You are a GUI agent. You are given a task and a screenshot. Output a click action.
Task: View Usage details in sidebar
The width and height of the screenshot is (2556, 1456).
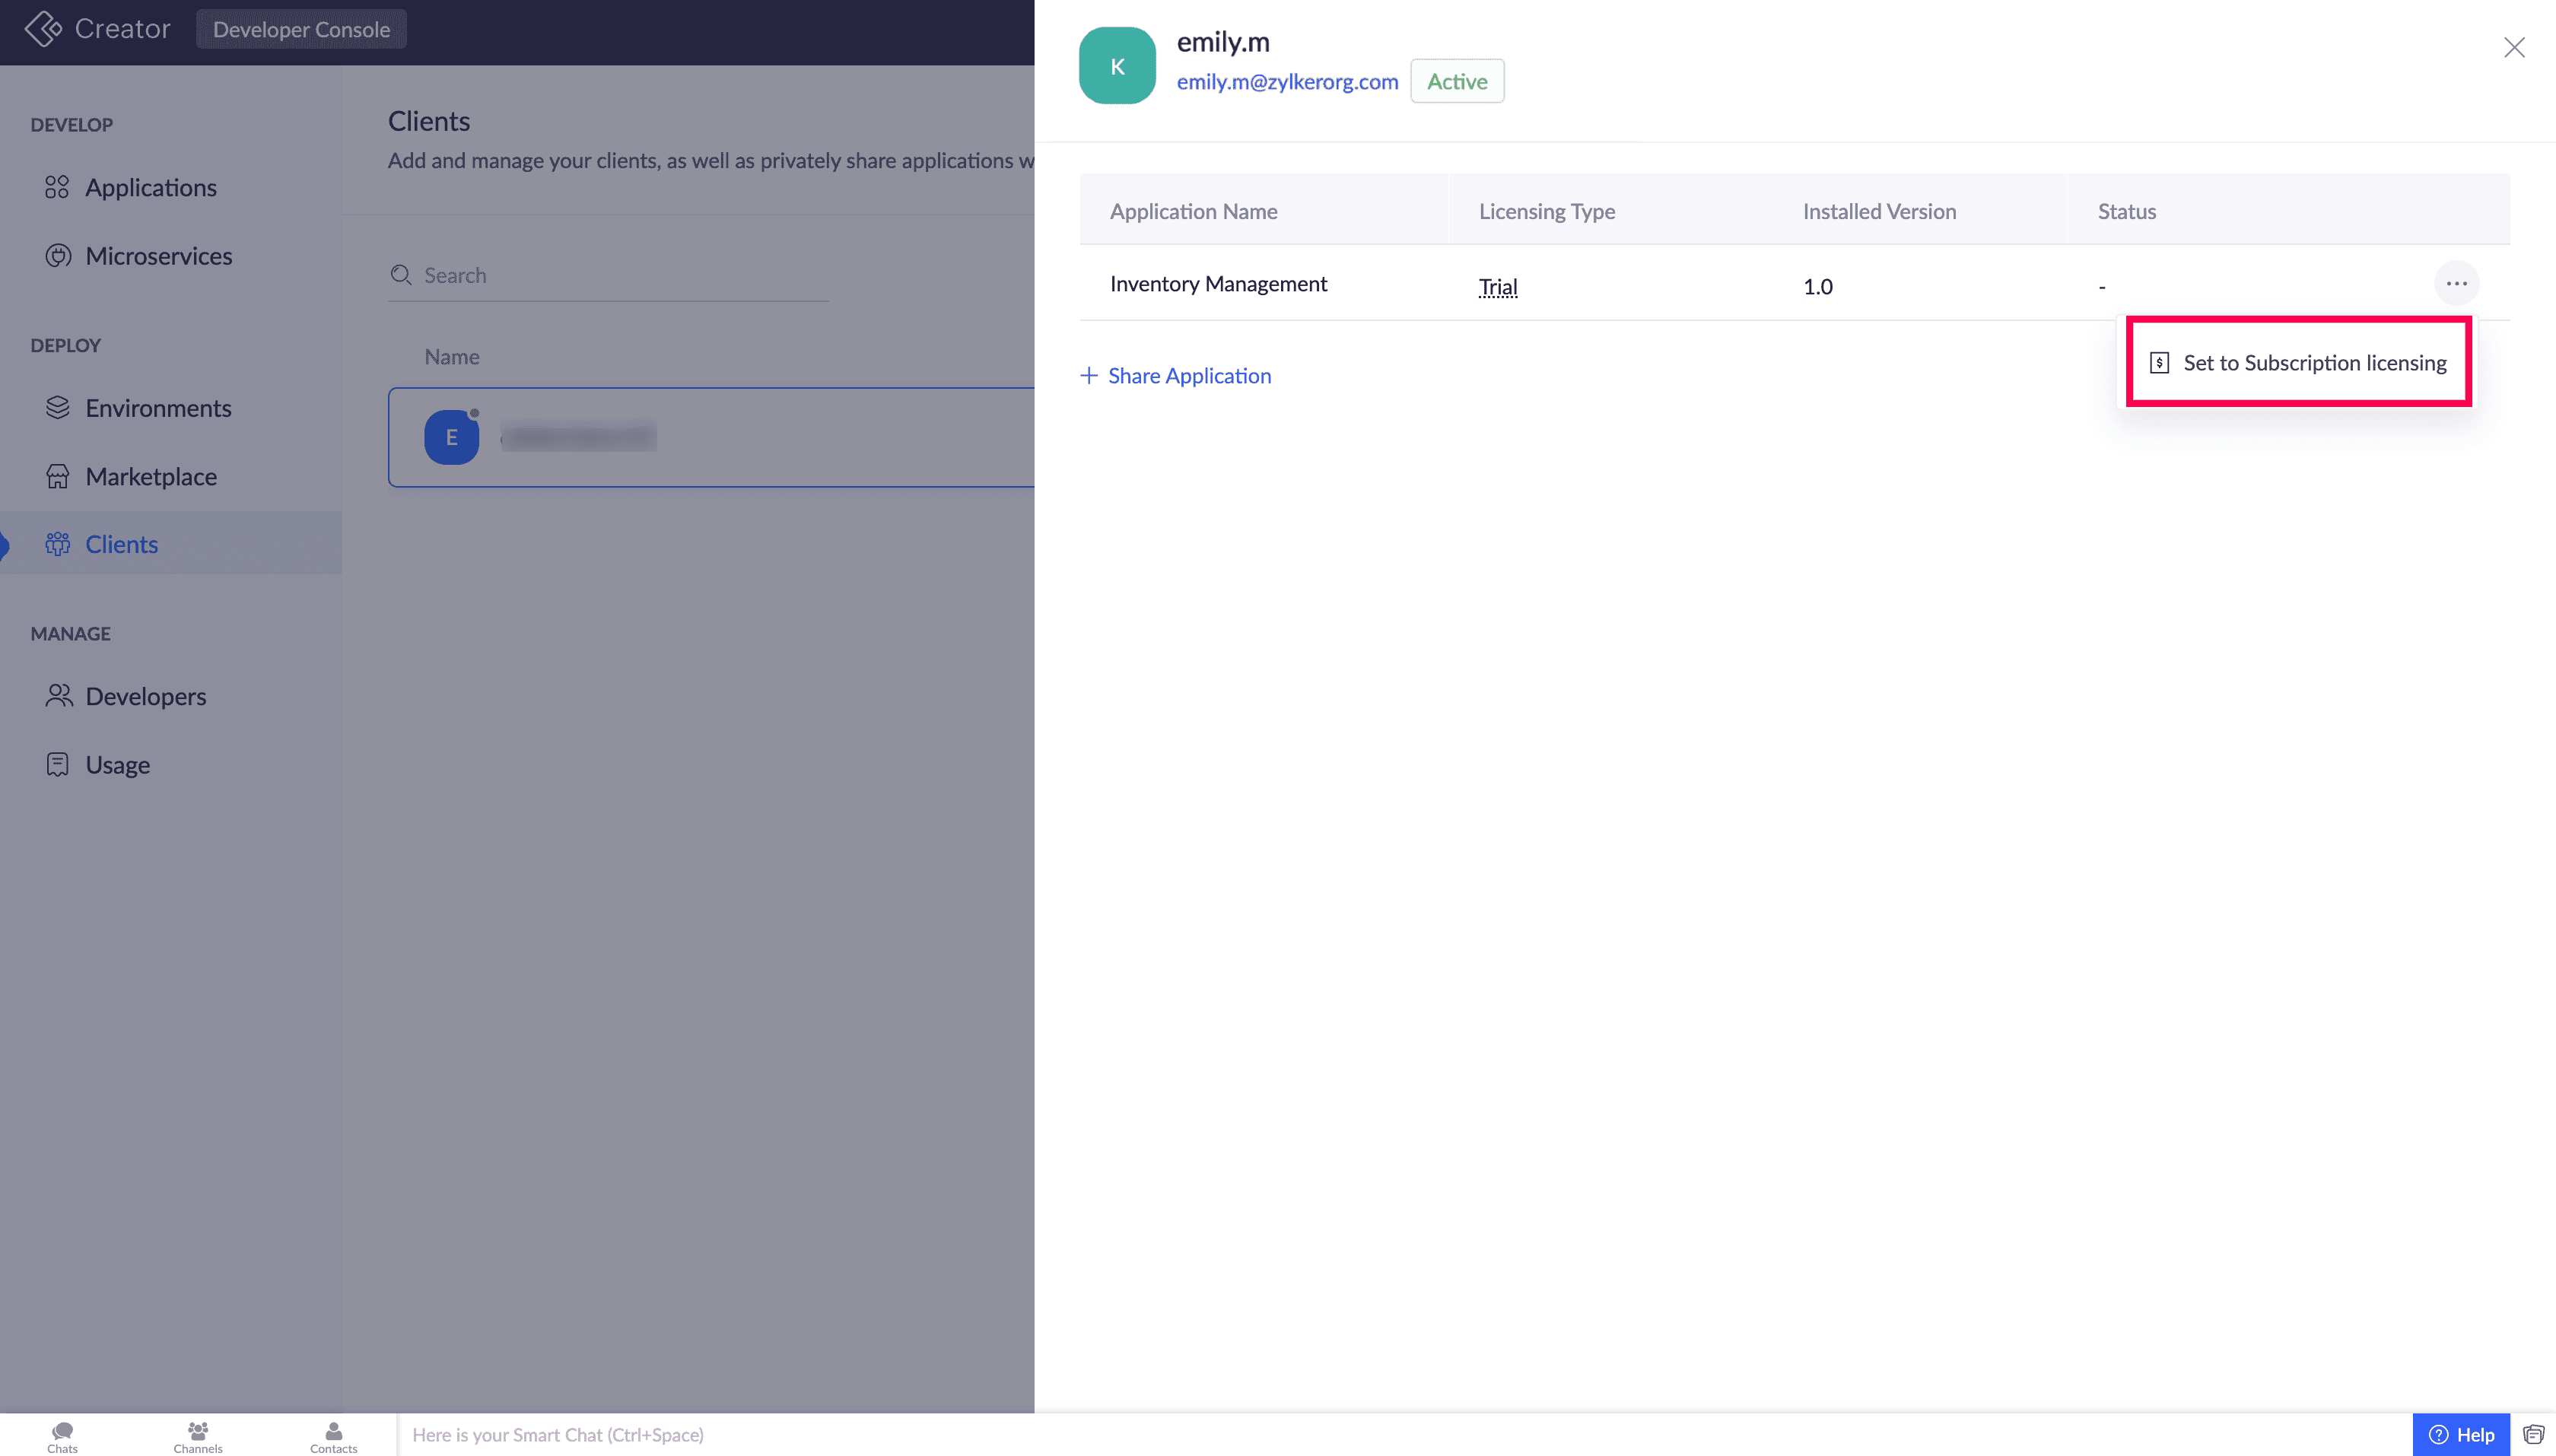click(117, 765)
